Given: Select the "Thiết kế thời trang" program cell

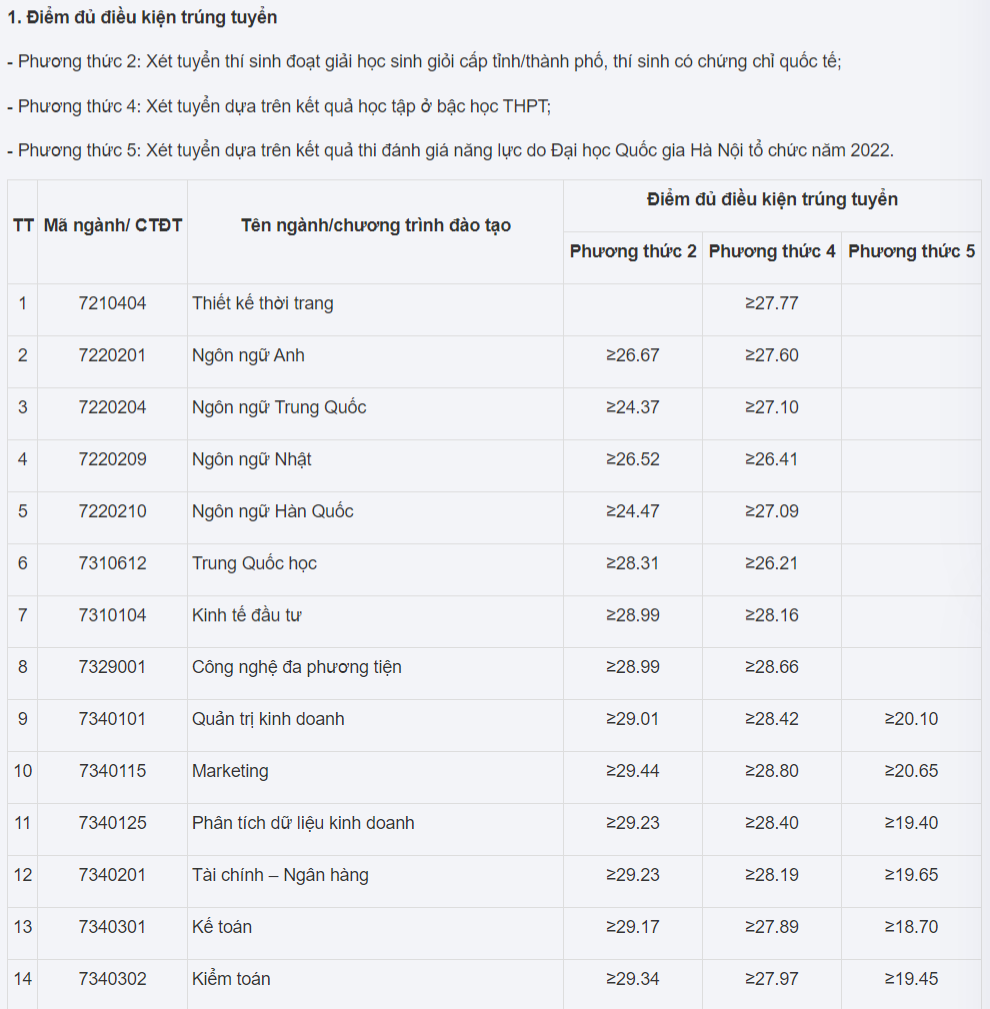Looking at the screenshot, I should pyautogui.click(x=263, y=303).
